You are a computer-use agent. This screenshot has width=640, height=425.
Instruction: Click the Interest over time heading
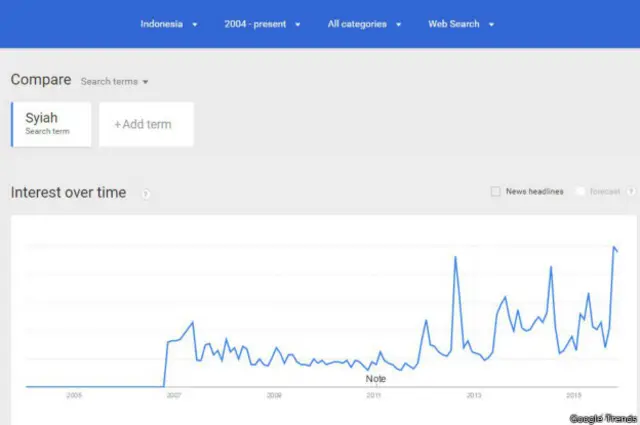(x=68, y=193)
